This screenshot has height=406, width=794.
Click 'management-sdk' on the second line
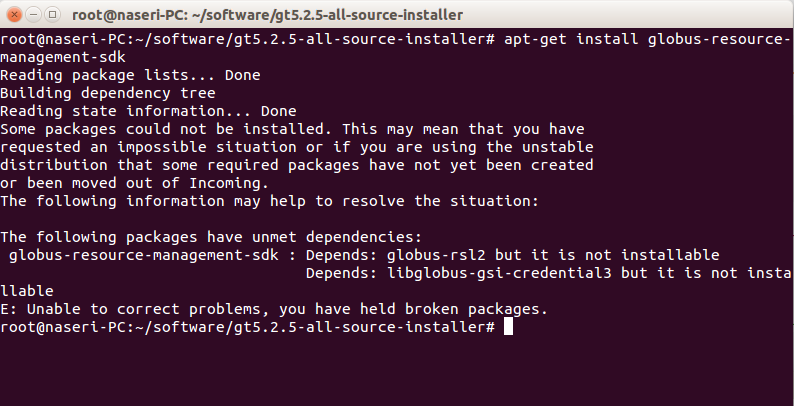click(x=63, y=57)
